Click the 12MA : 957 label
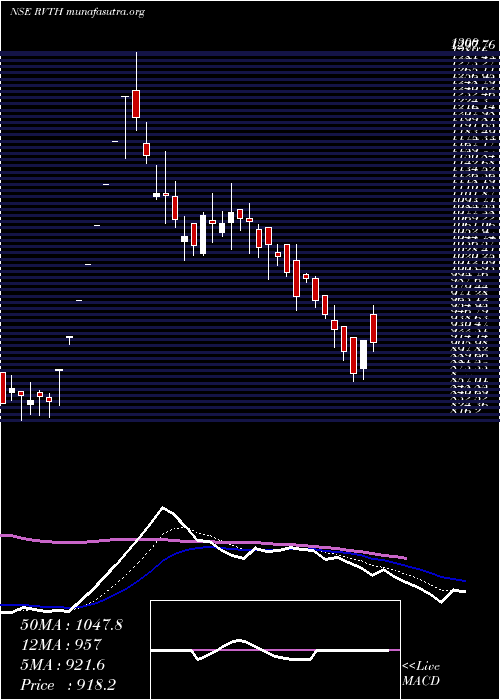Image resolution: width=500 pixels, height=700 pixels. click(62, 645)
